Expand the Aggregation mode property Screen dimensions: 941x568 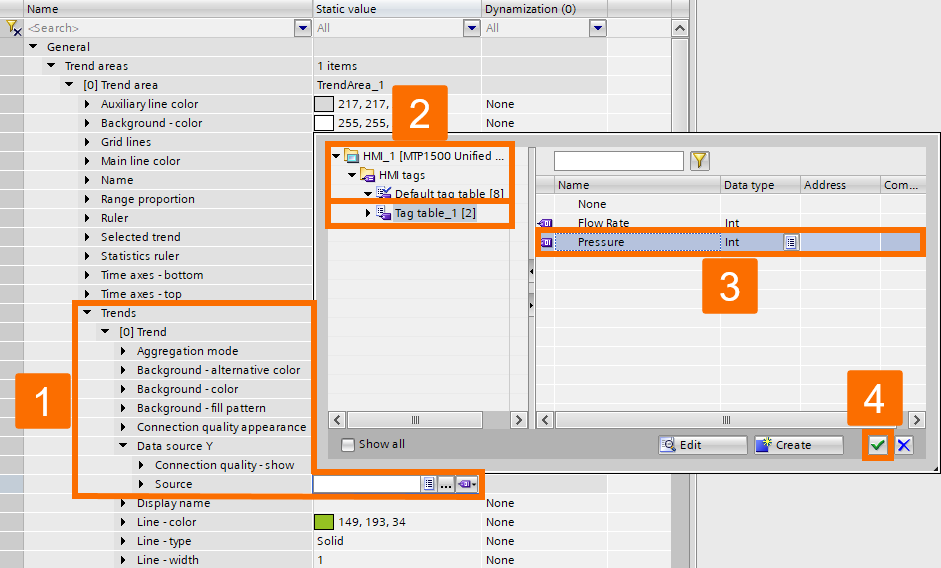(124, 351)
